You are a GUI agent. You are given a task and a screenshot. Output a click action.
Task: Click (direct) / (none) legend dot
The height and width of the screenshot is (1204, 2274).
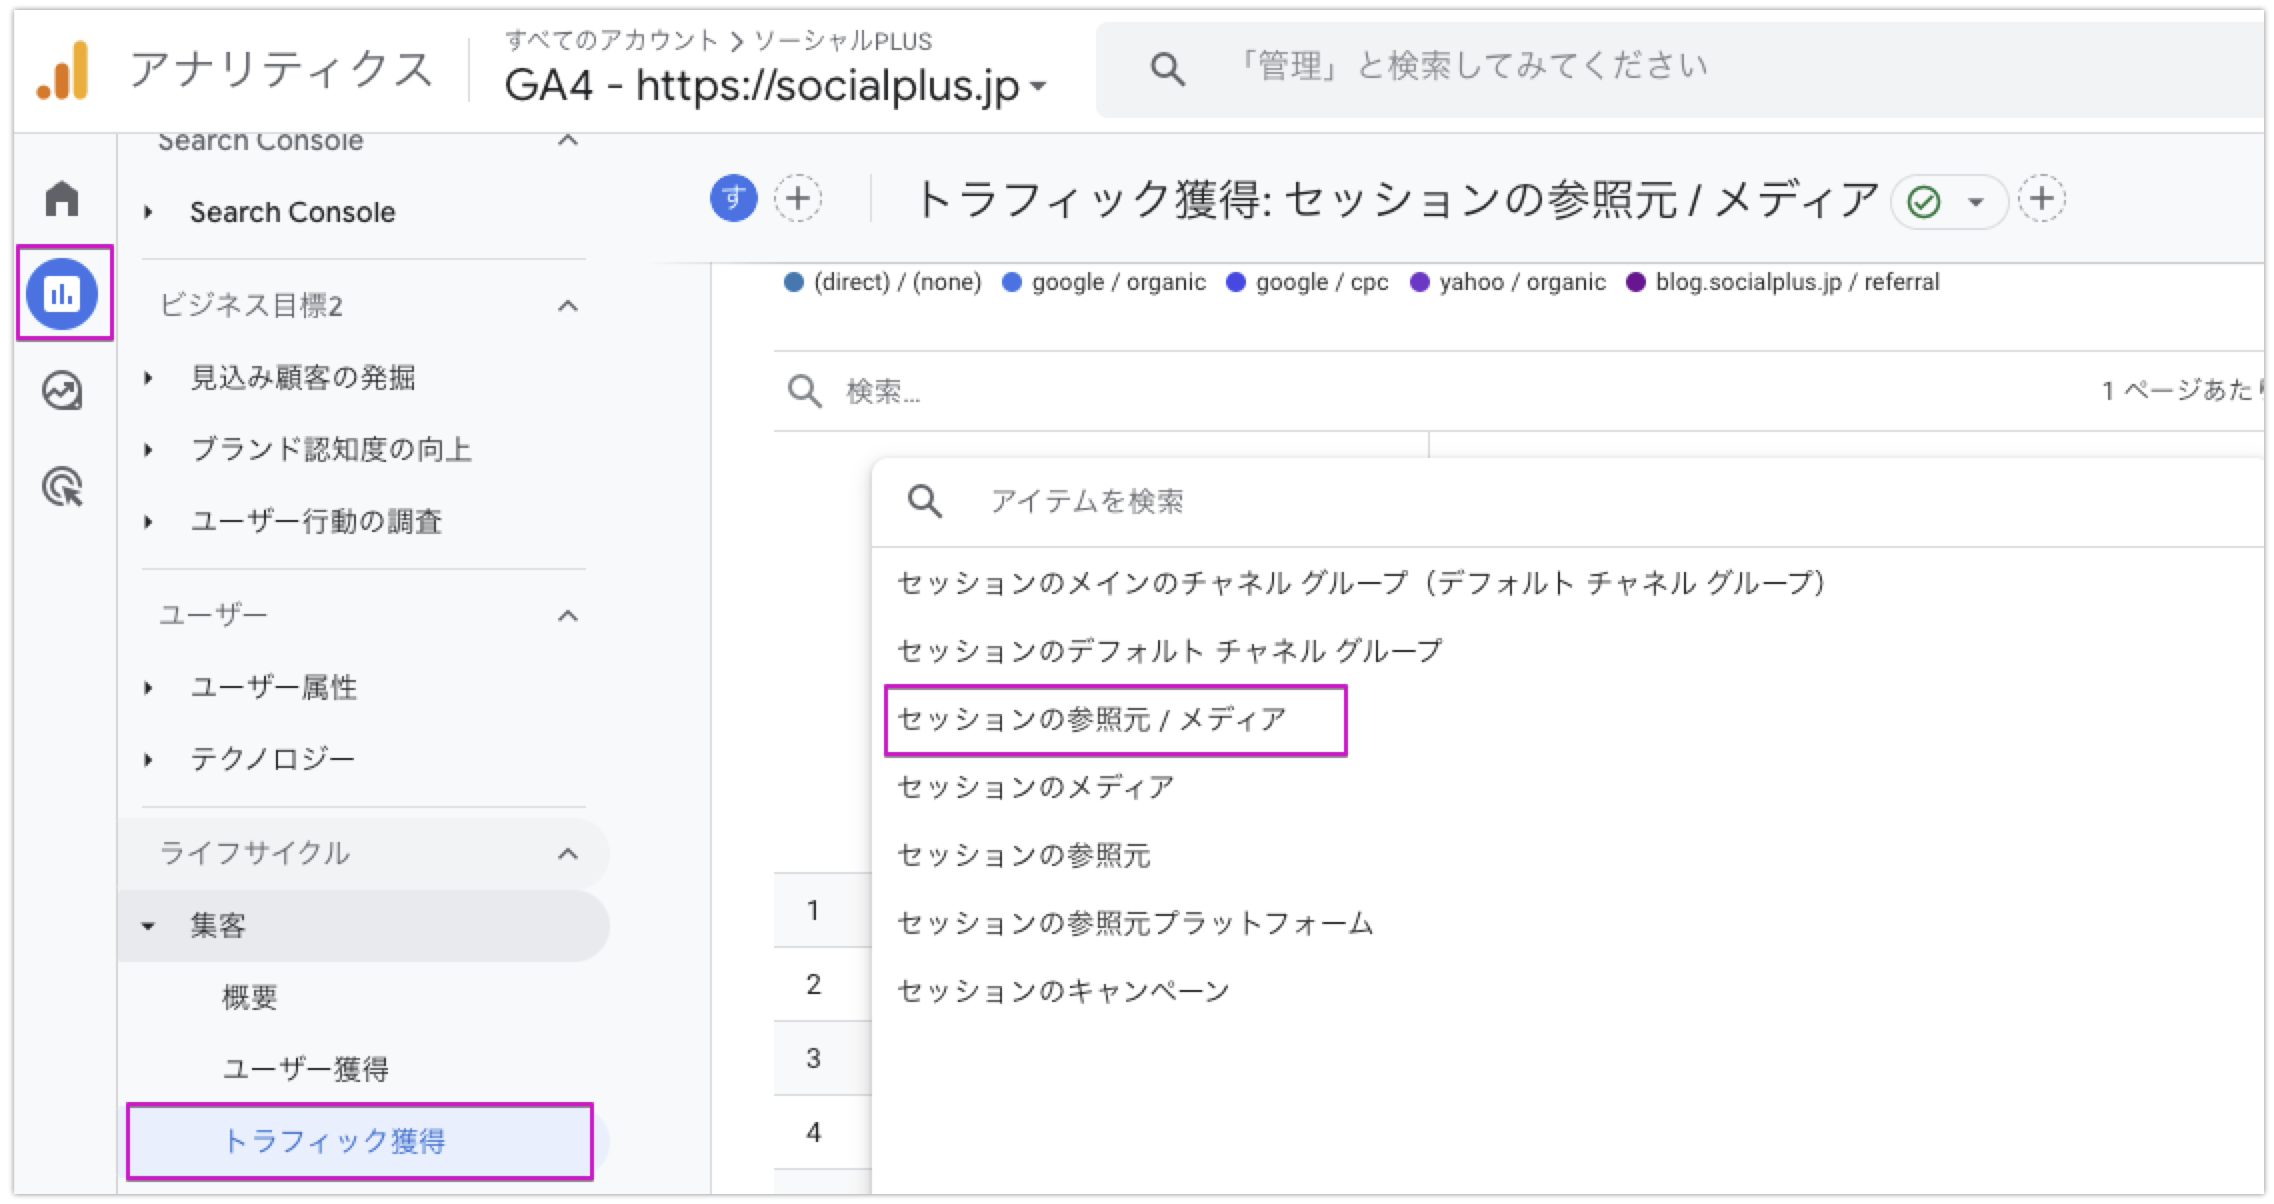(794, 282)
